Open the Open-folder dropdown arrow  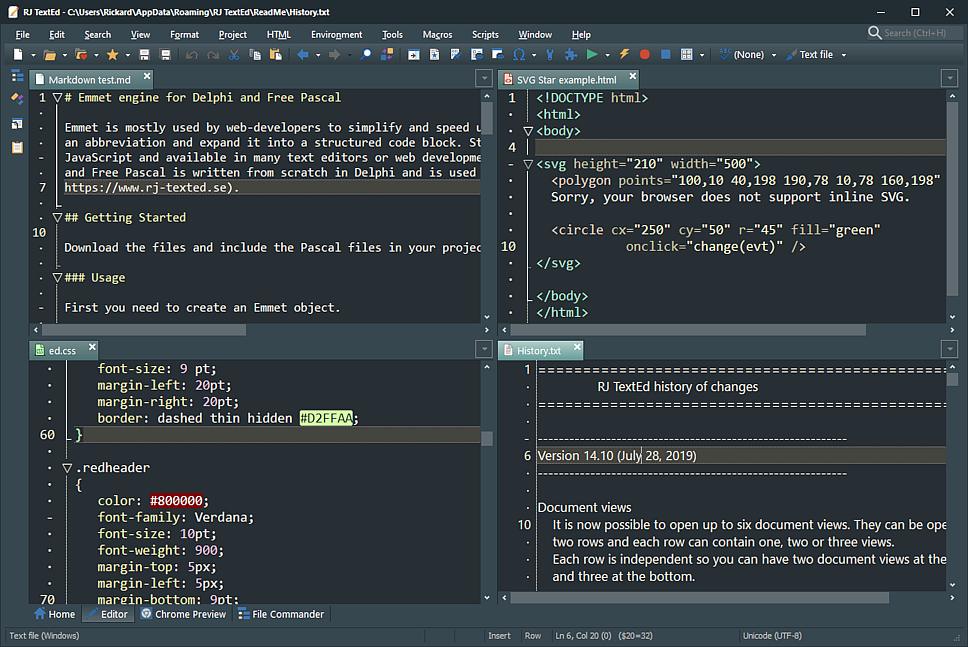tap(64, 55)
